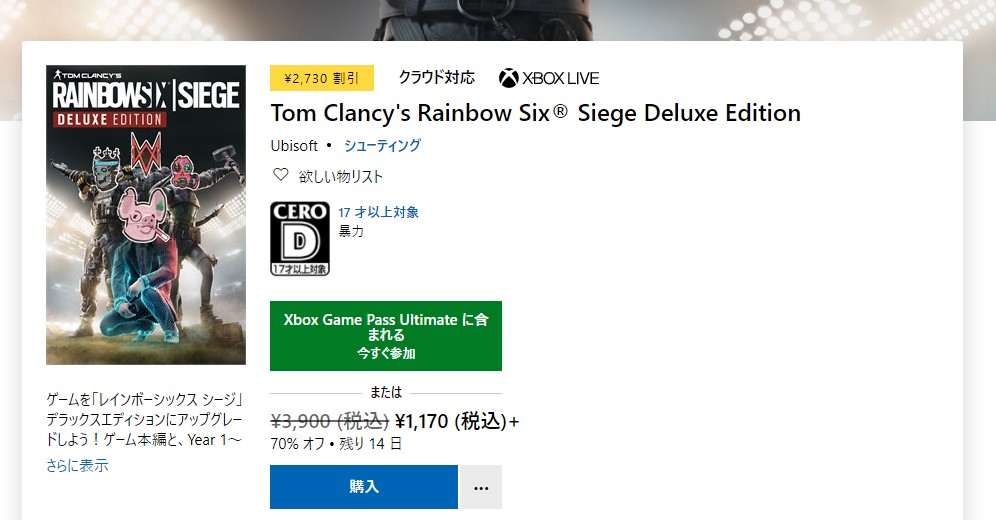Open the 17 才以上対象 rating link
Image resolution: width=996 pixels, height=520 pixels.
pos(378,212)
